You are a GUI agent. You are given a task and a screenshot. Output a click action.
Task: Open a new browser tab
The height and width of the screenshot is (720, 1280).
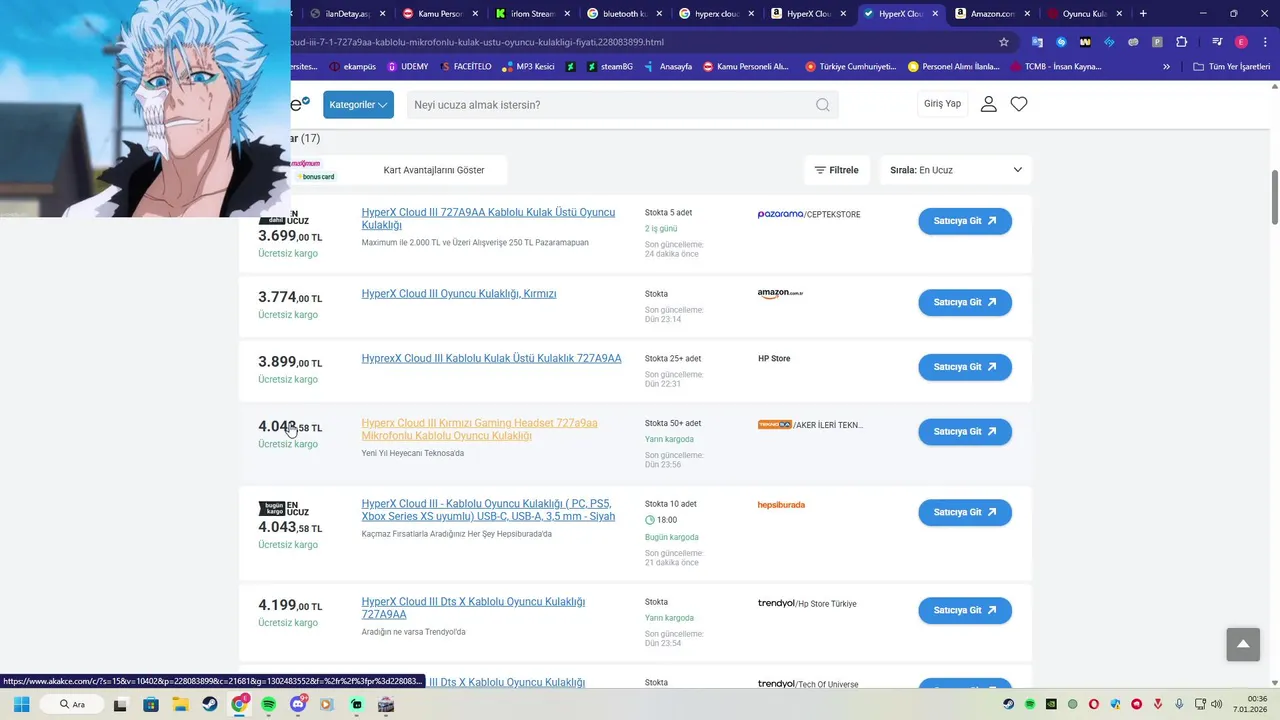pyautogui.click(x=1143, y=14)
